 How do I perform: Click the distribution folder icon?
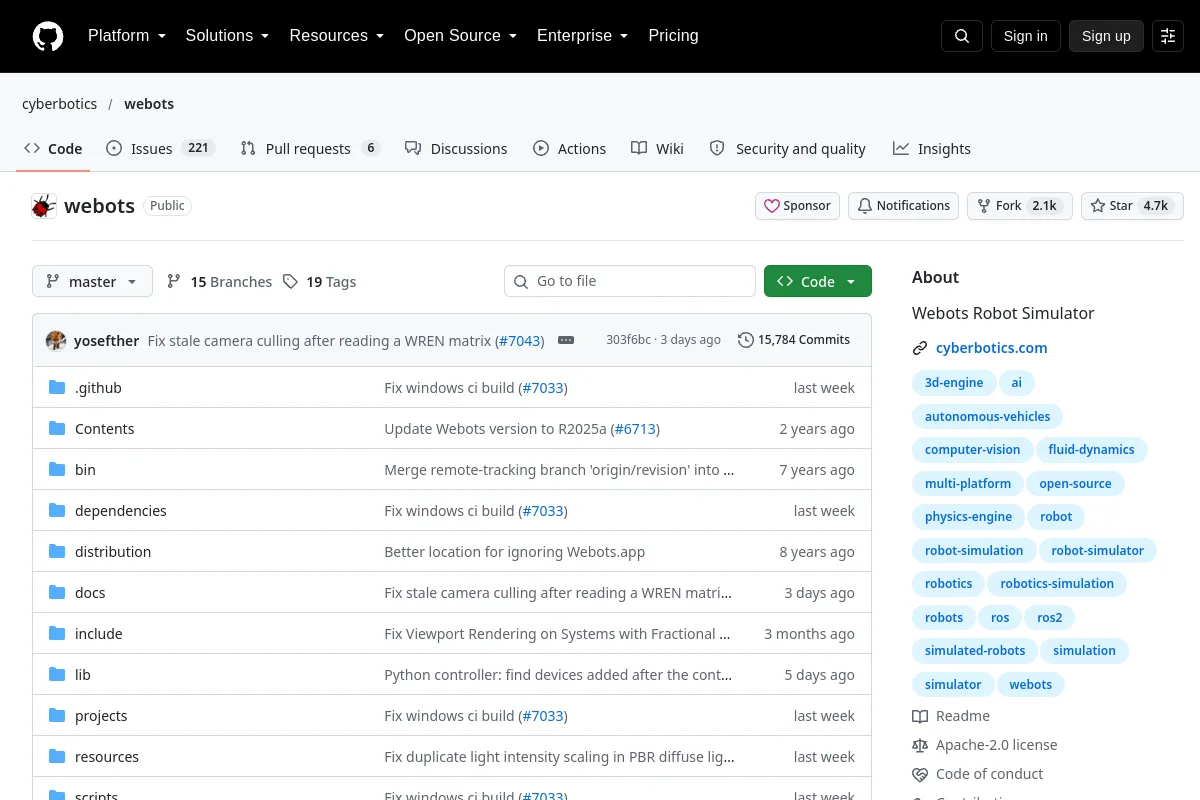57,552
